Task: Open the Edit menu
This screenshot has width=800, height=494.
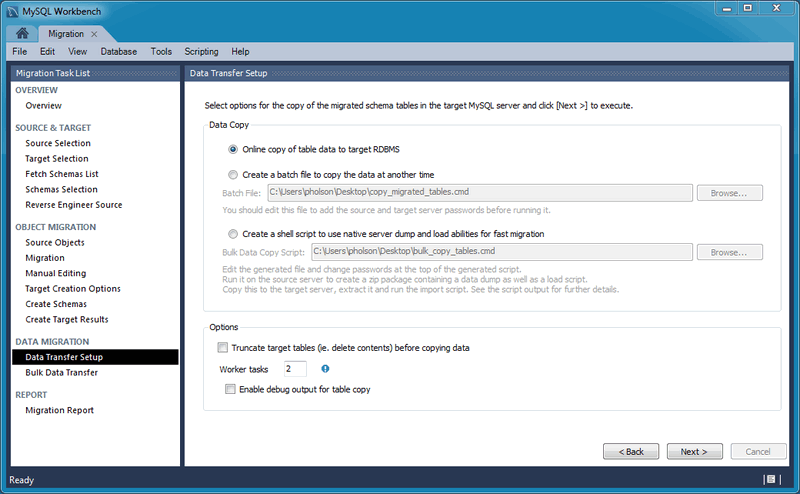Action: pos(47,52)
